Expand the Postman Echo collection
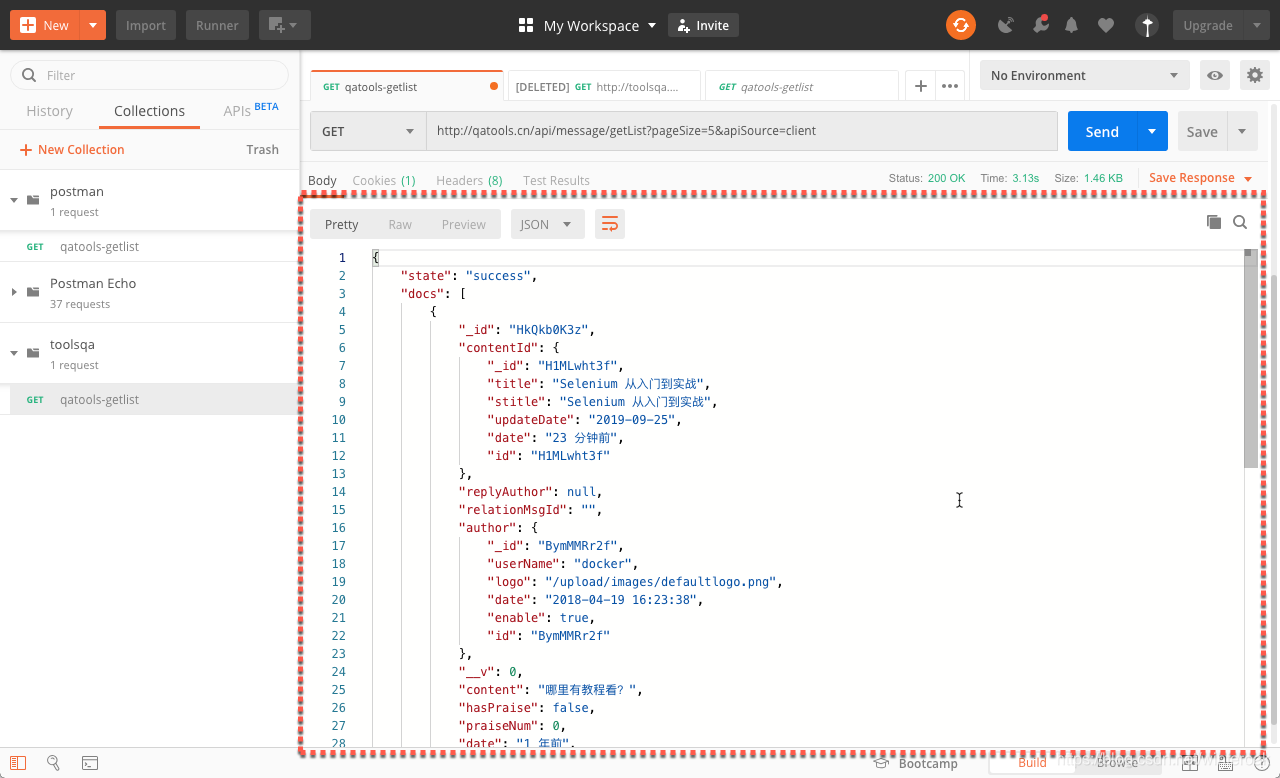The height and width of the screenshot is (778, 1280). click(14, 292)
